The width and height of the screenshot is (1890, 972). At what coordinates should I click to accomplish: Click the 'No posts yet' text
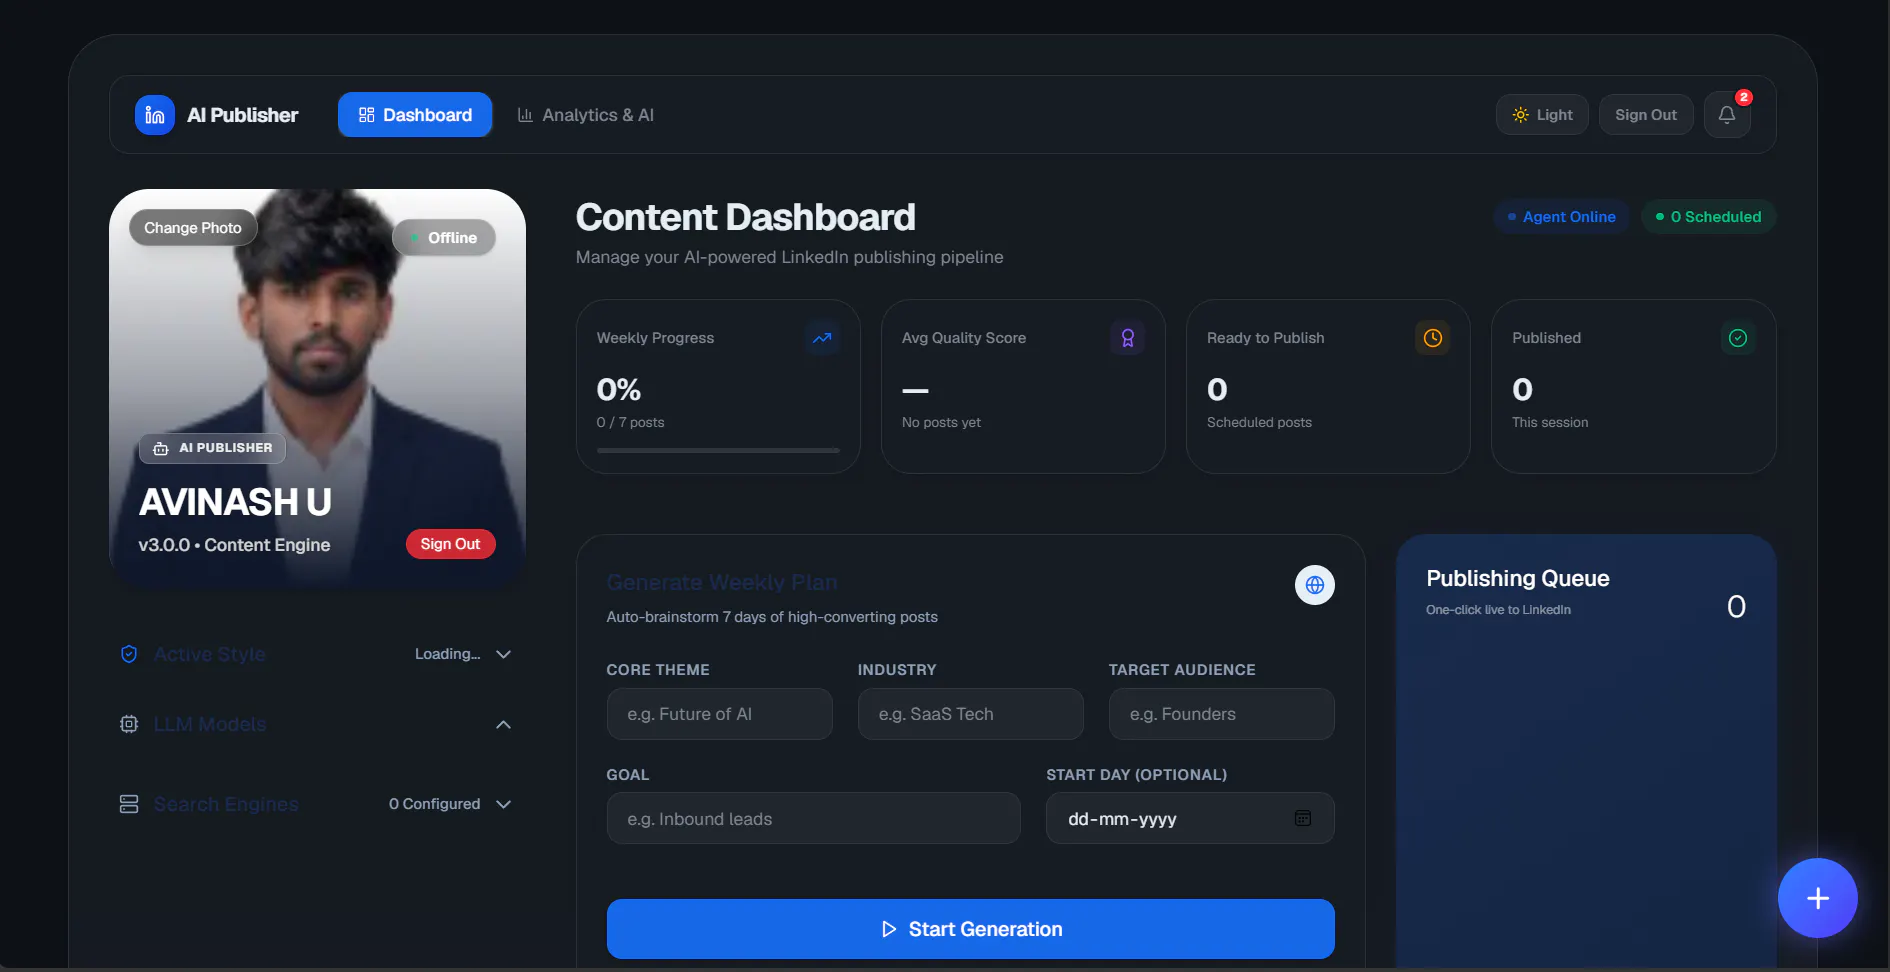tap(941, 422)
